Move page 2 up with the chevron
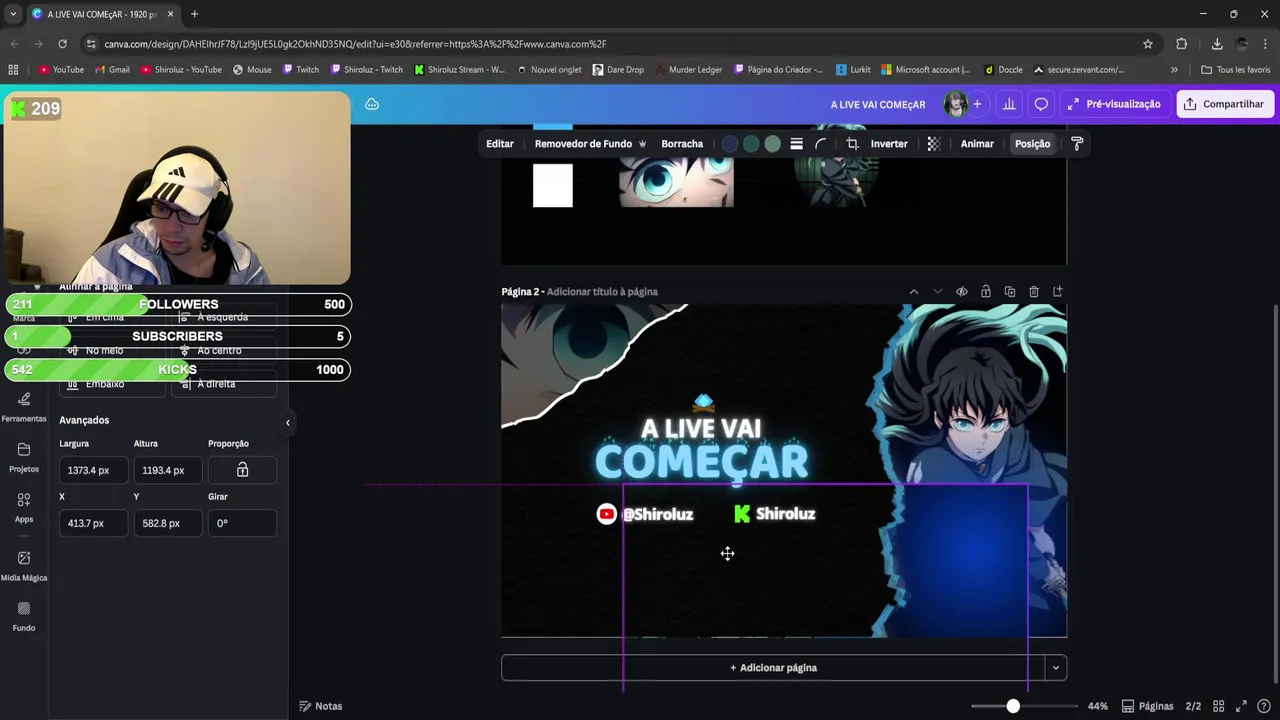Screen dimensions: 1280x720 (914, 292)
